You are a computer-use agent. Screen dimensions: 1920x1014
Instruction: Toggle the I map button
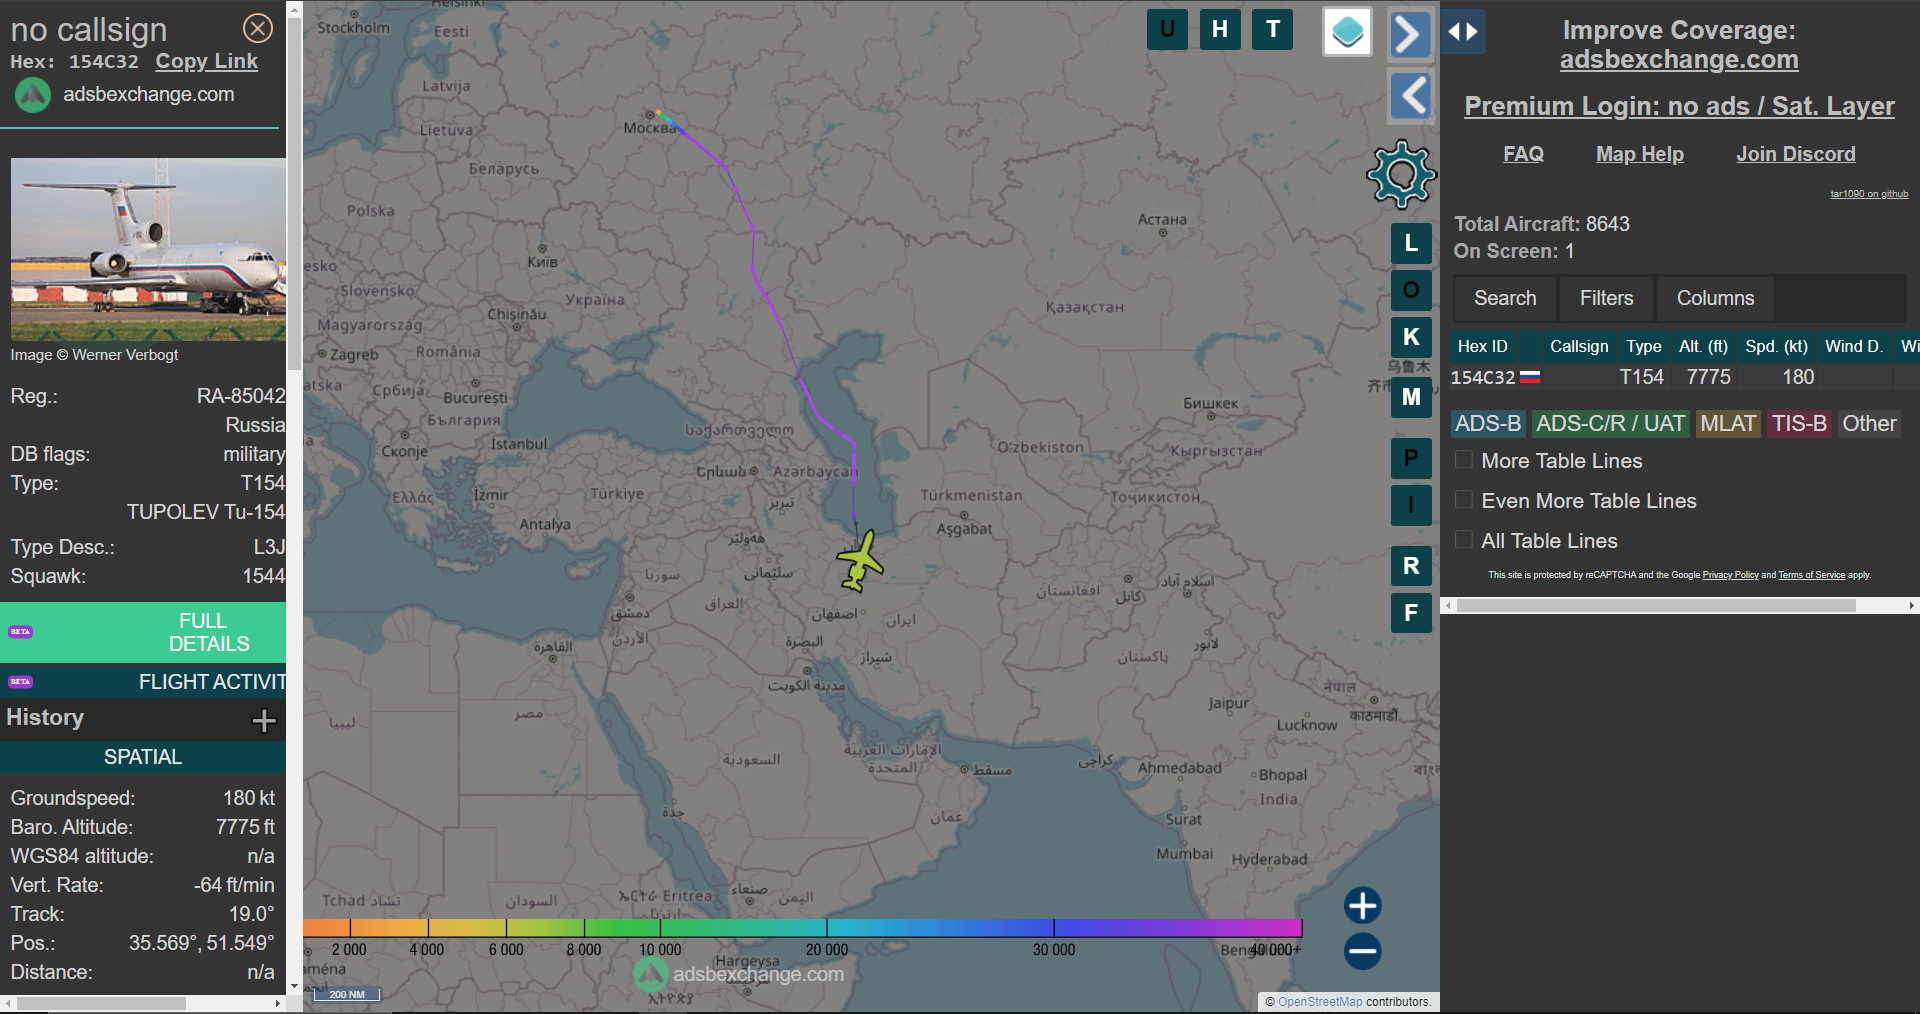(x=1411, y=505)
